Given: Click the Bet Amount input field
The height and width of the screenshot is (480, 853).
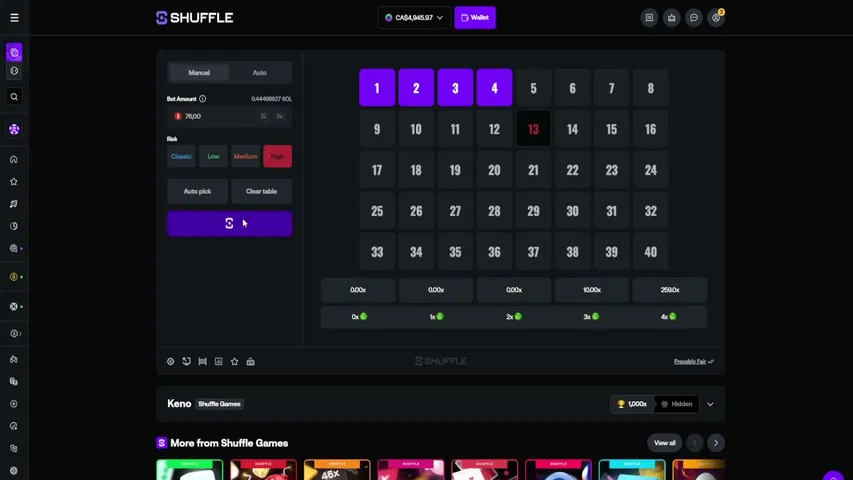Looking at the screenshot, I should point(229,116).
